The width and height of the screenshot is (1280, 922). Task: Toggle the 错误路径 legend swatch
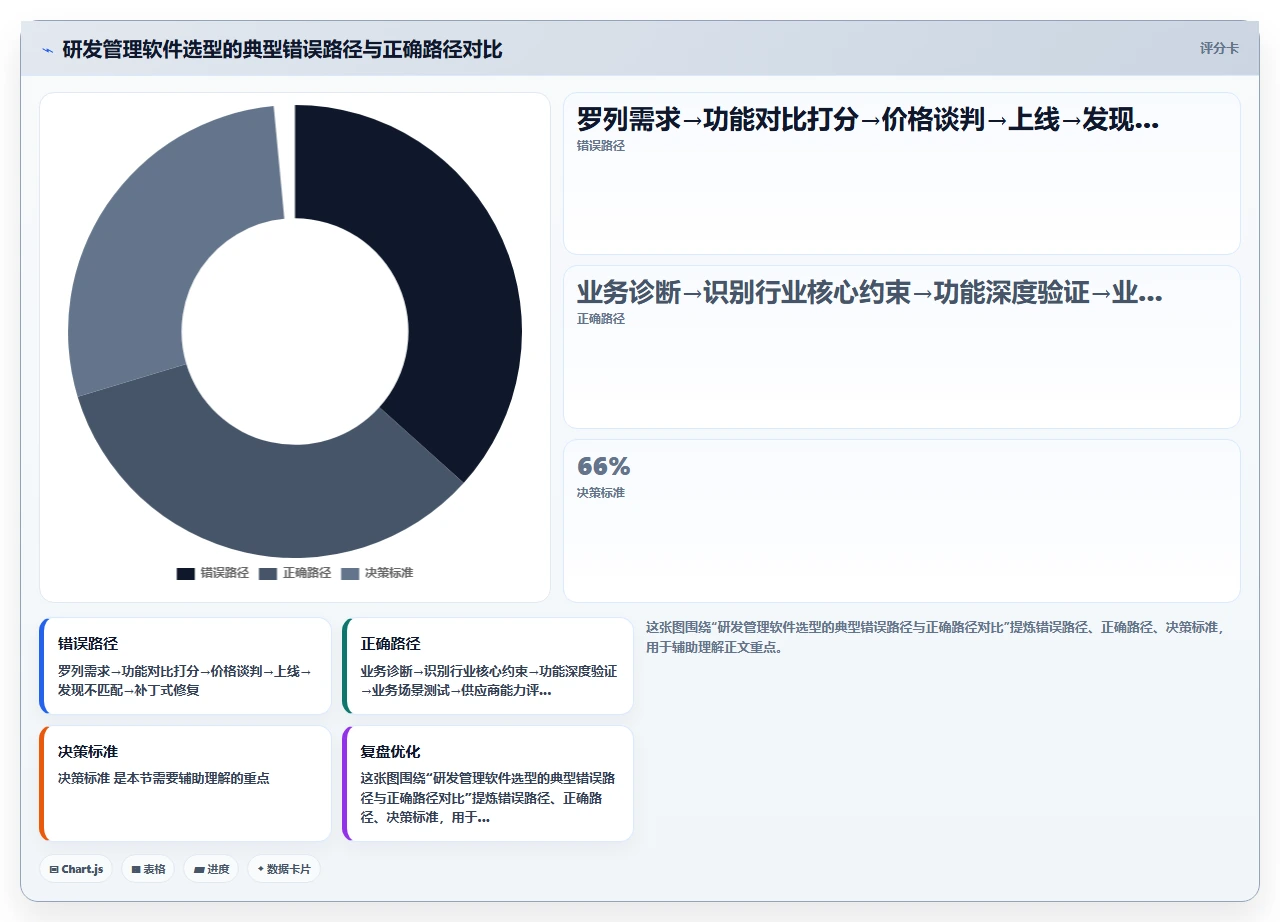click(186, 574)
